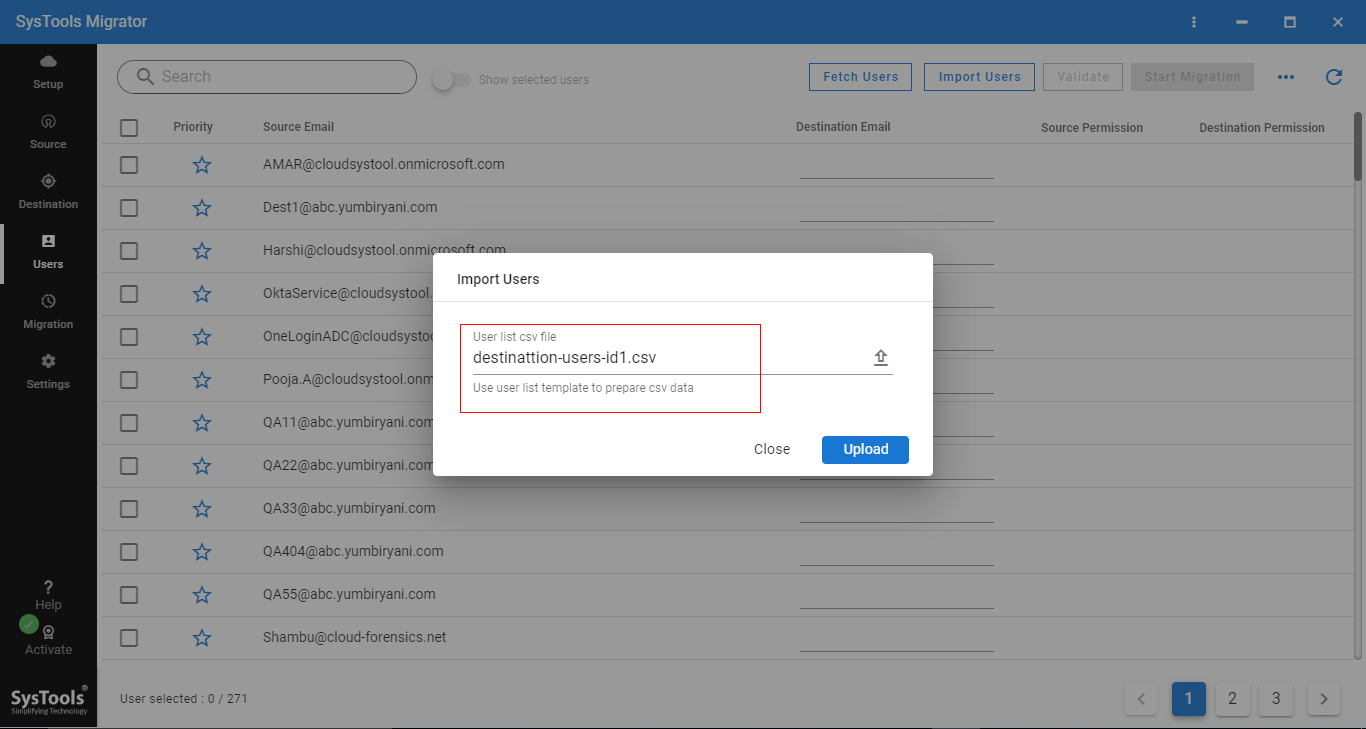Click the Source Email column header
1366x729 pixels.
click(x=298, y=127)
